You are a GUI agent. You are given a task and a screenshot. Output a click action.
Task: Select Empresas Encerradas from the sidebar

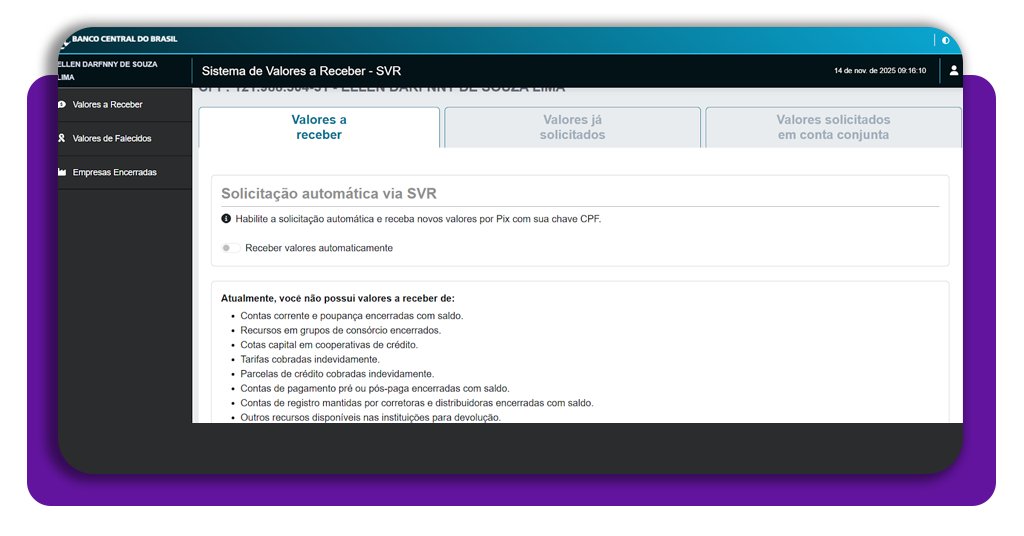coord(114,172)
